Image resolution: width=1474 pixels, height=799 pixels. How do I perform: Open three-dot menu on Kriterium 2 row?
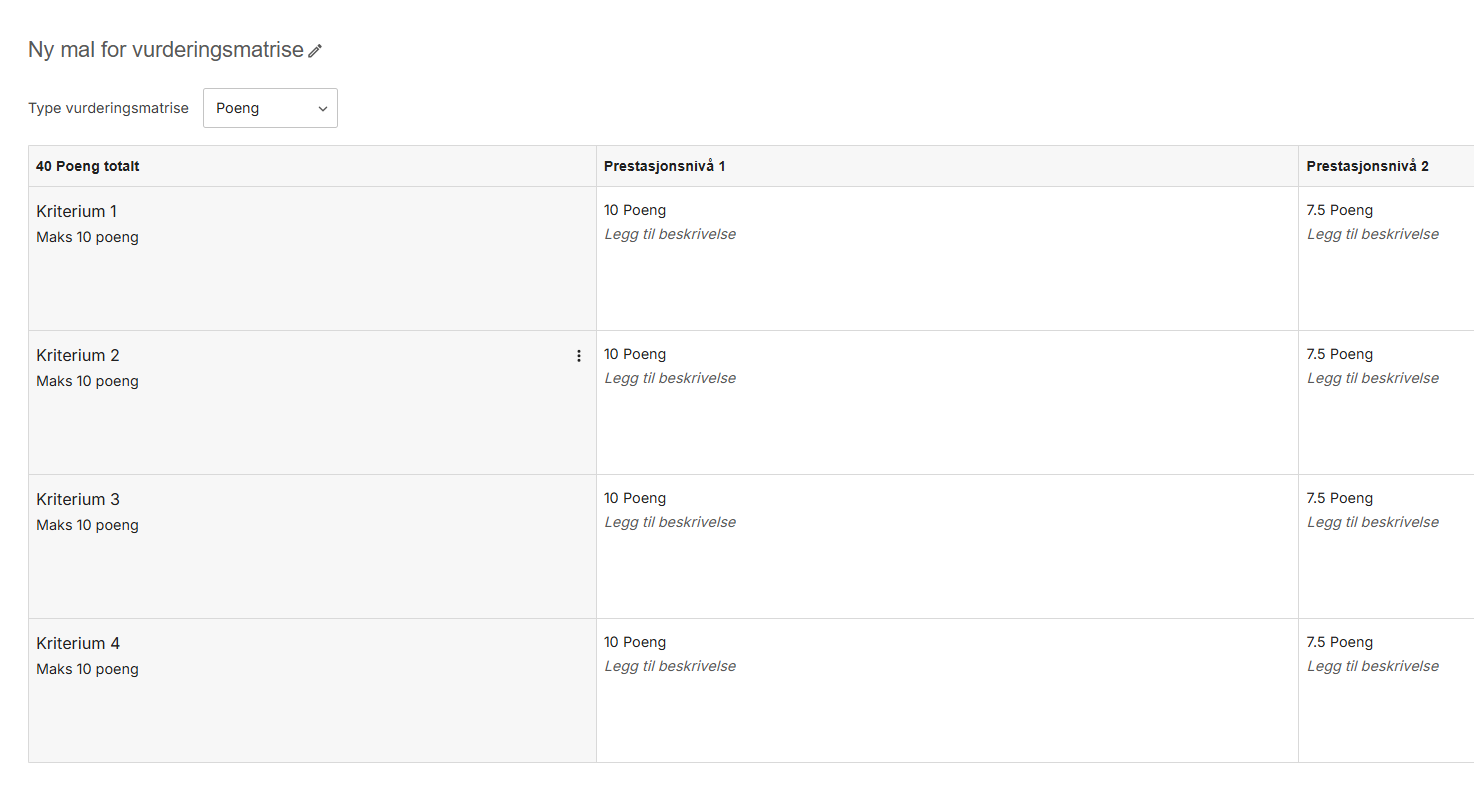(x=578, y=356)
